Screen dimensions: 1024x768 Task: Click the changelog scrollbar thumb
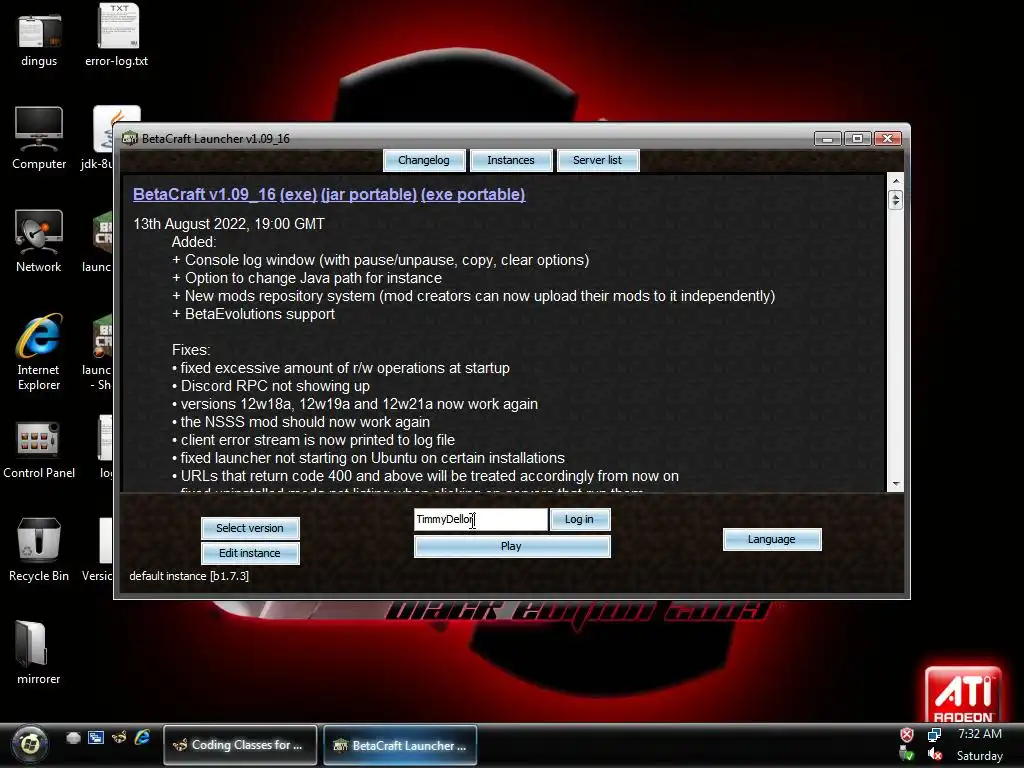(x=895, y=199)
